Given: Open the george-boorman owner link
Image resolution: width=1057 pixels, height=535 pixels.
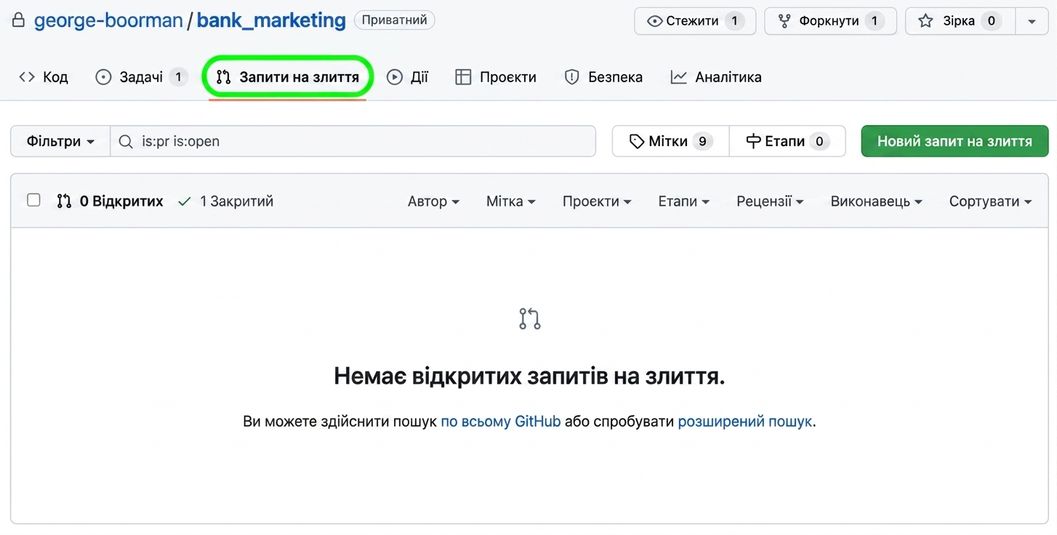Looking at the screenshot, I should (x=109, y=20).
